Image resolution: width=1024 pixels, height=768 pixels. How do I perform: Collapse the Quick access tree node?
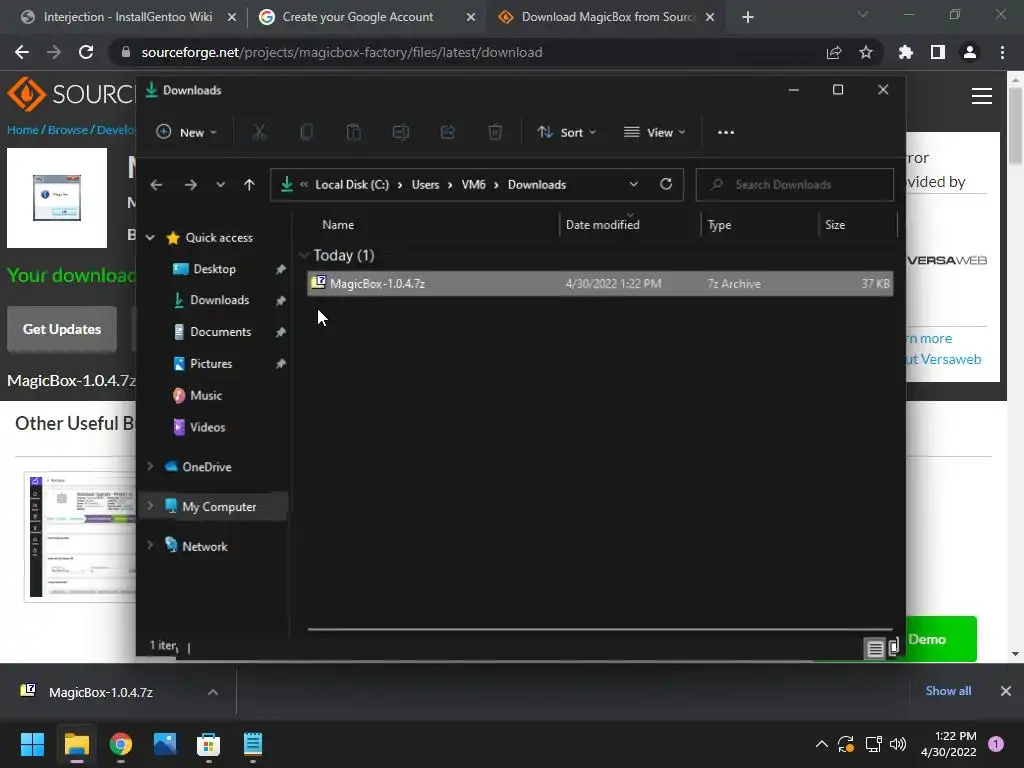click(150, 238)
